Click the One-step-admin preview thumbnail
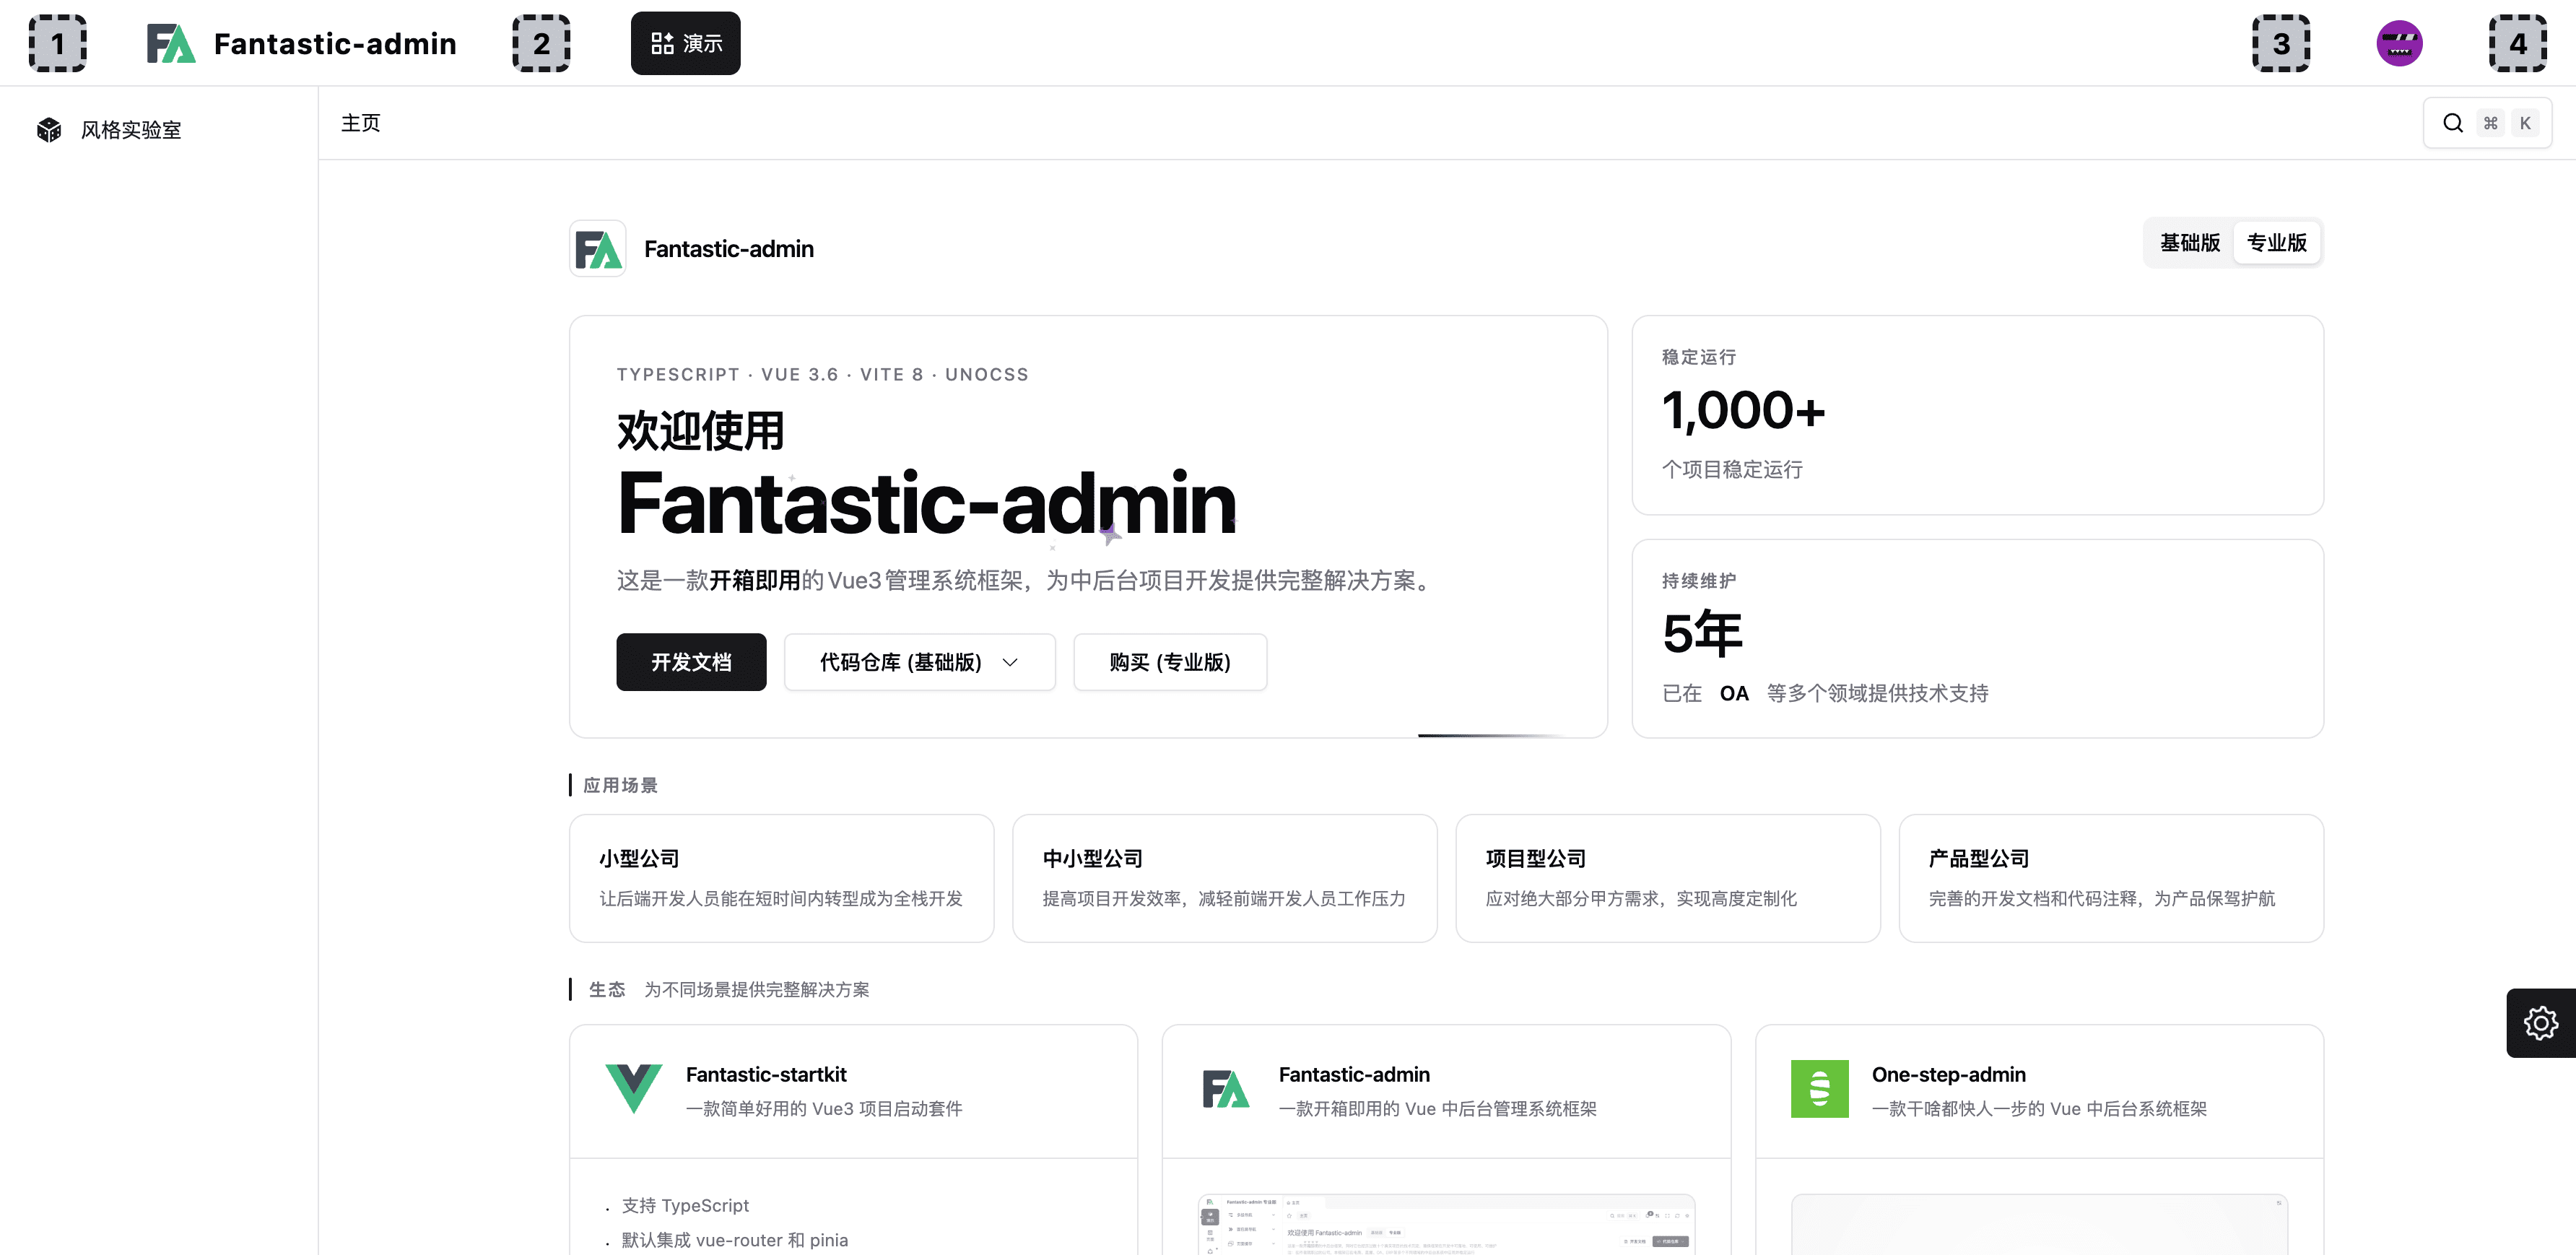This screenshot has width=2576, height=1255. pos(2039,1225)
